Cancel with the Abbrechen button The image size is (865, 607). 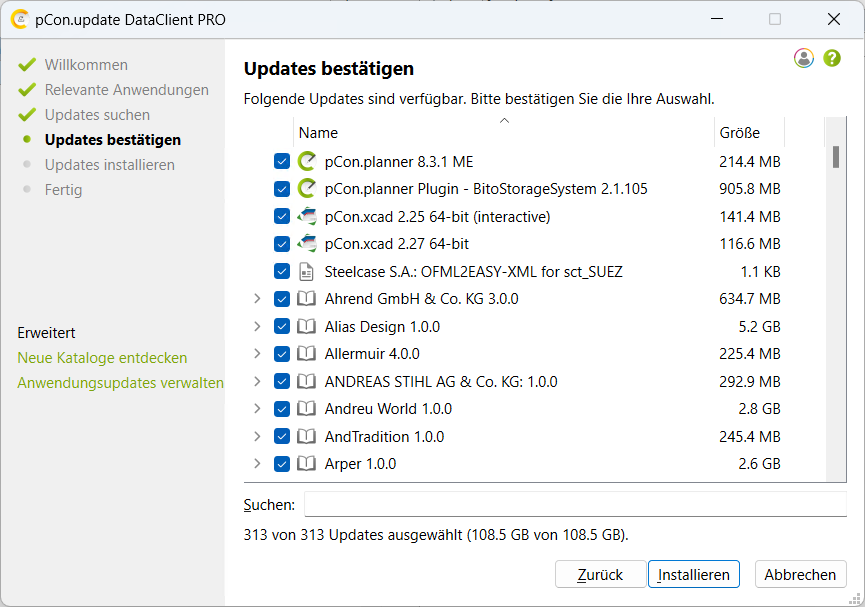tap(800, 574)
